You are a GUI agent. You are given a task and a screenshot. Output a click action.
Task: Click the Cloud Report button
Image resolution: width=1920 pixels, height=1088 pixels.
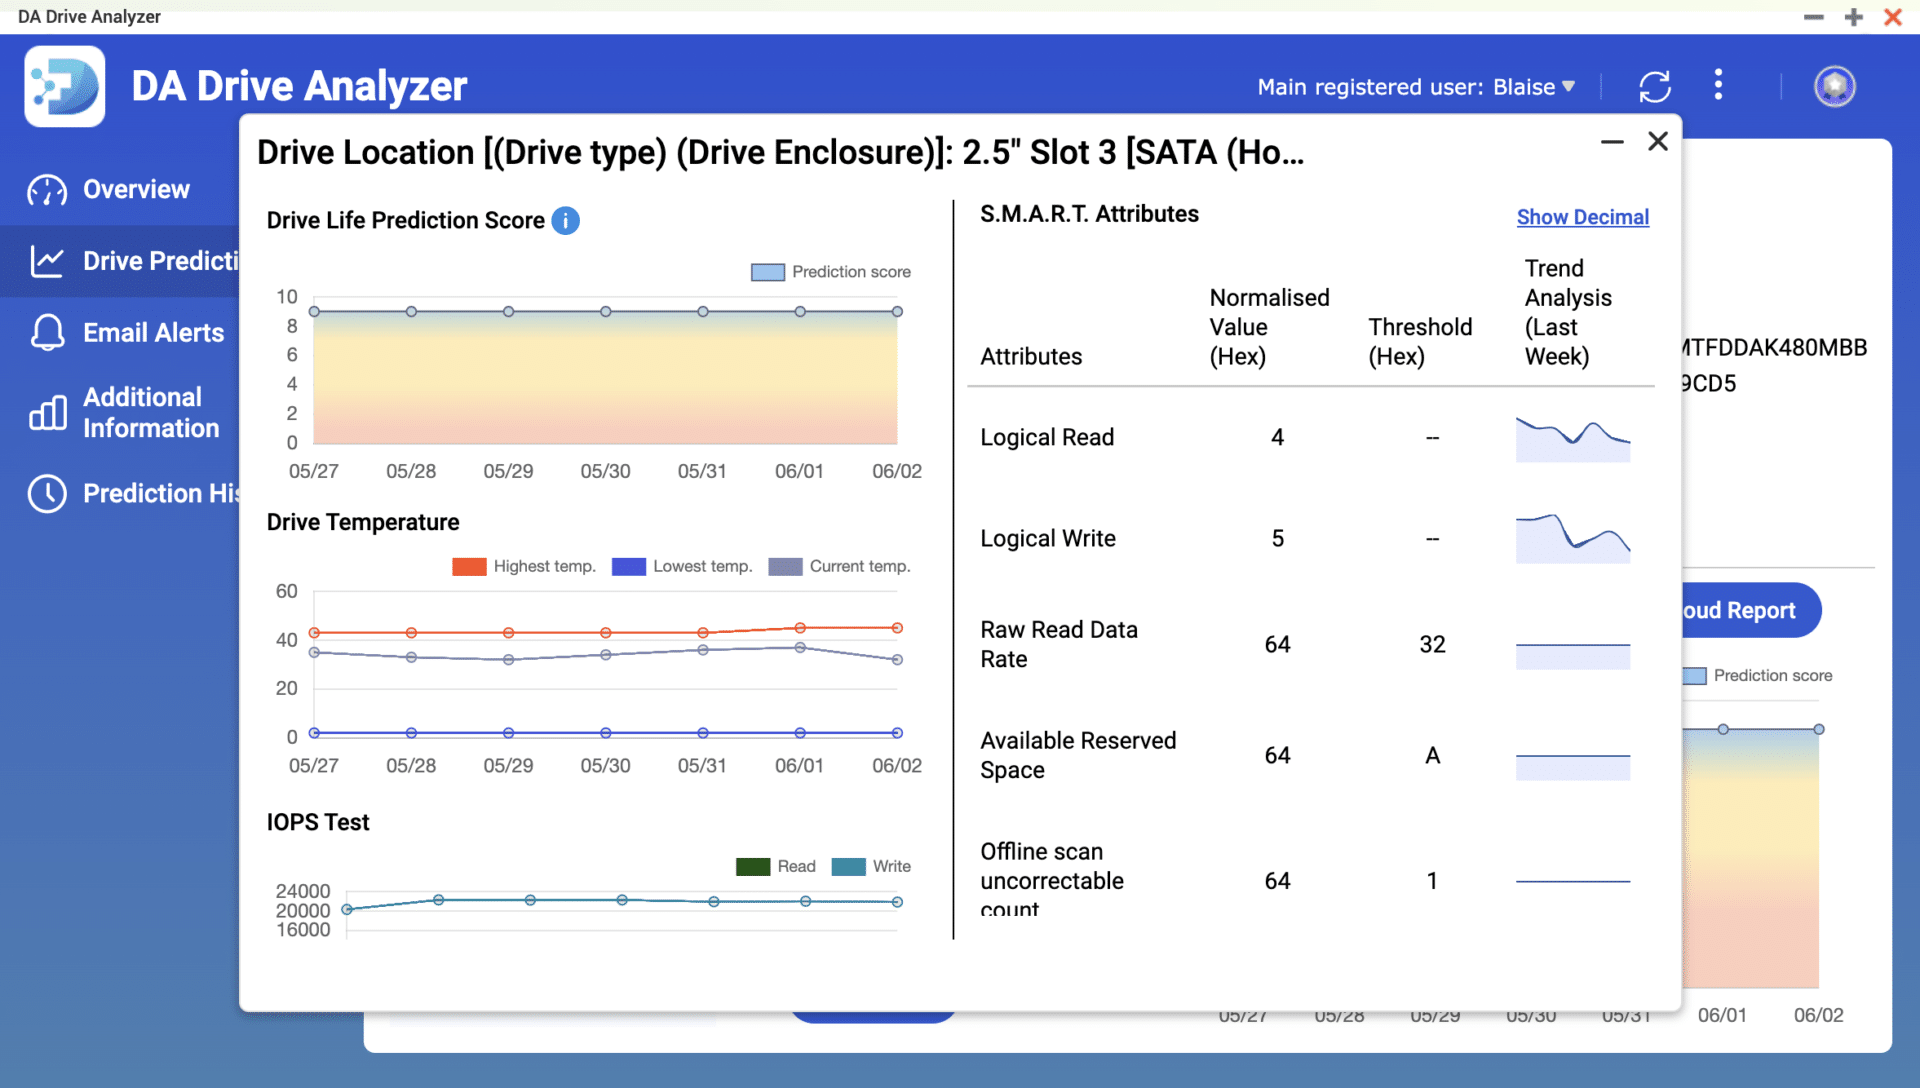pyautogui.click(x=1747, y=609)
